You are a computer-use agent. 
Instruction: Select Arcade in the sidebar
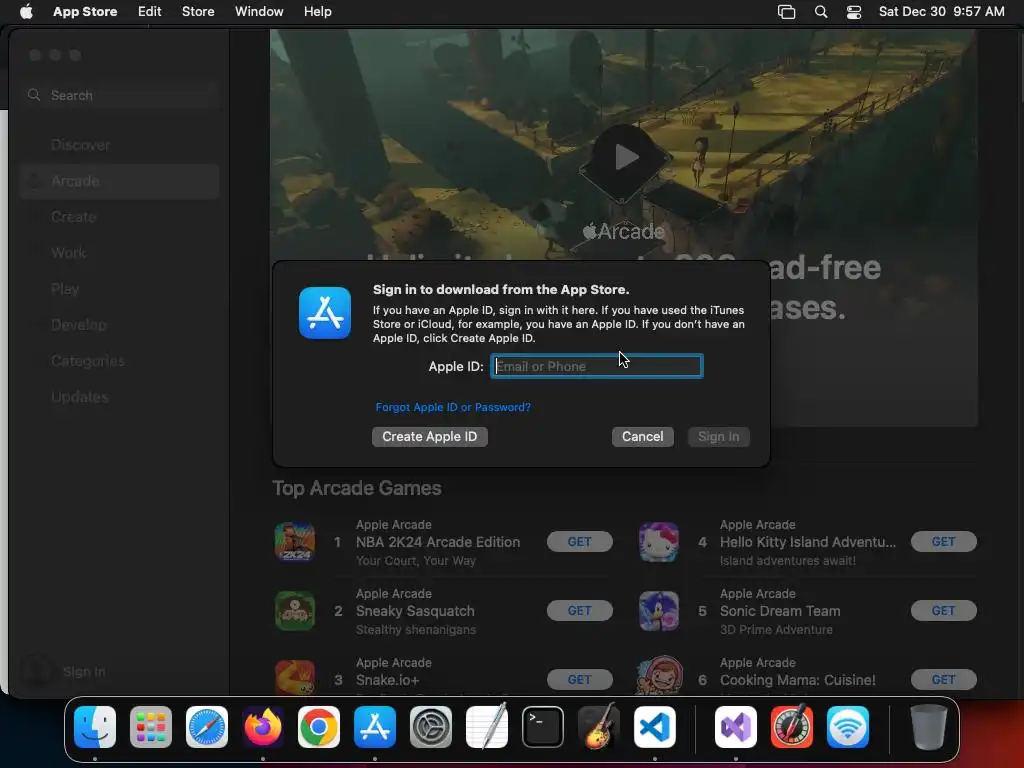pos(120,181)
